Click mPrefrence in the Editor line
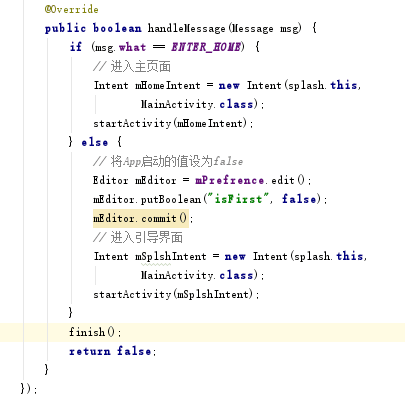The height and width of the screenshot is (396, 405). click(230, 180)
